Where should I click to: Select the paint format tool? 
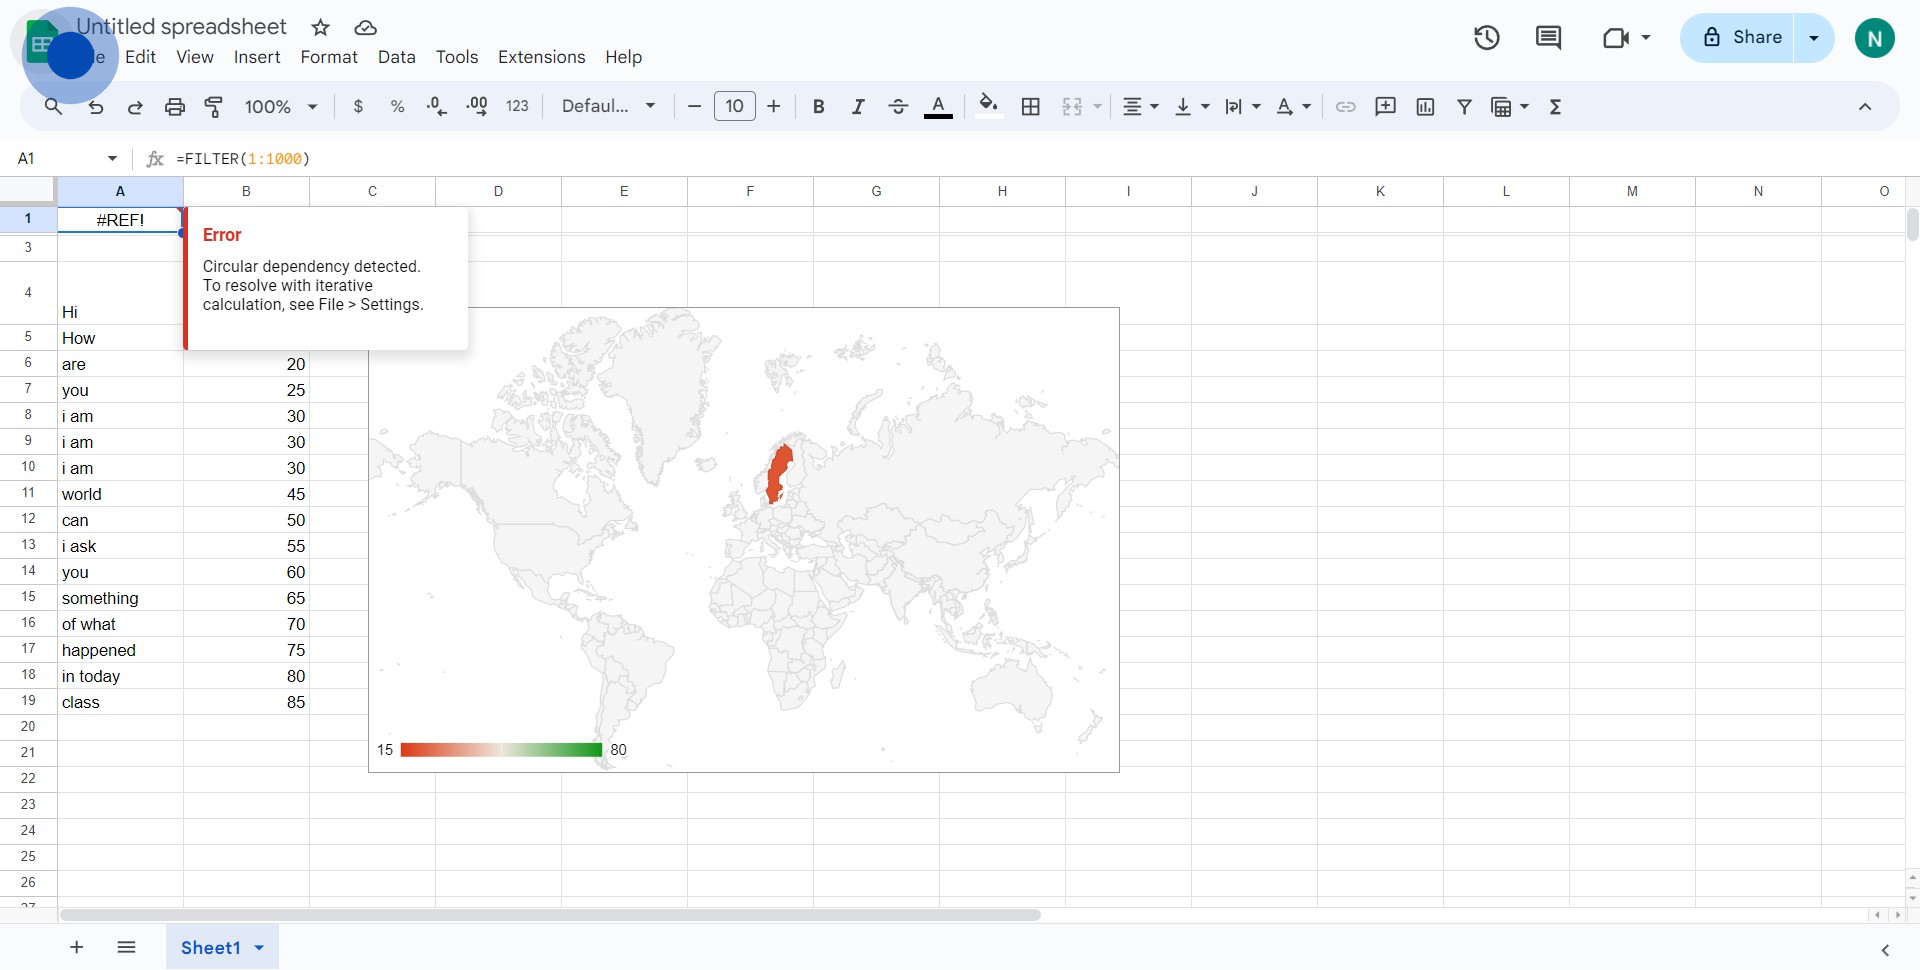click(214, 107)
